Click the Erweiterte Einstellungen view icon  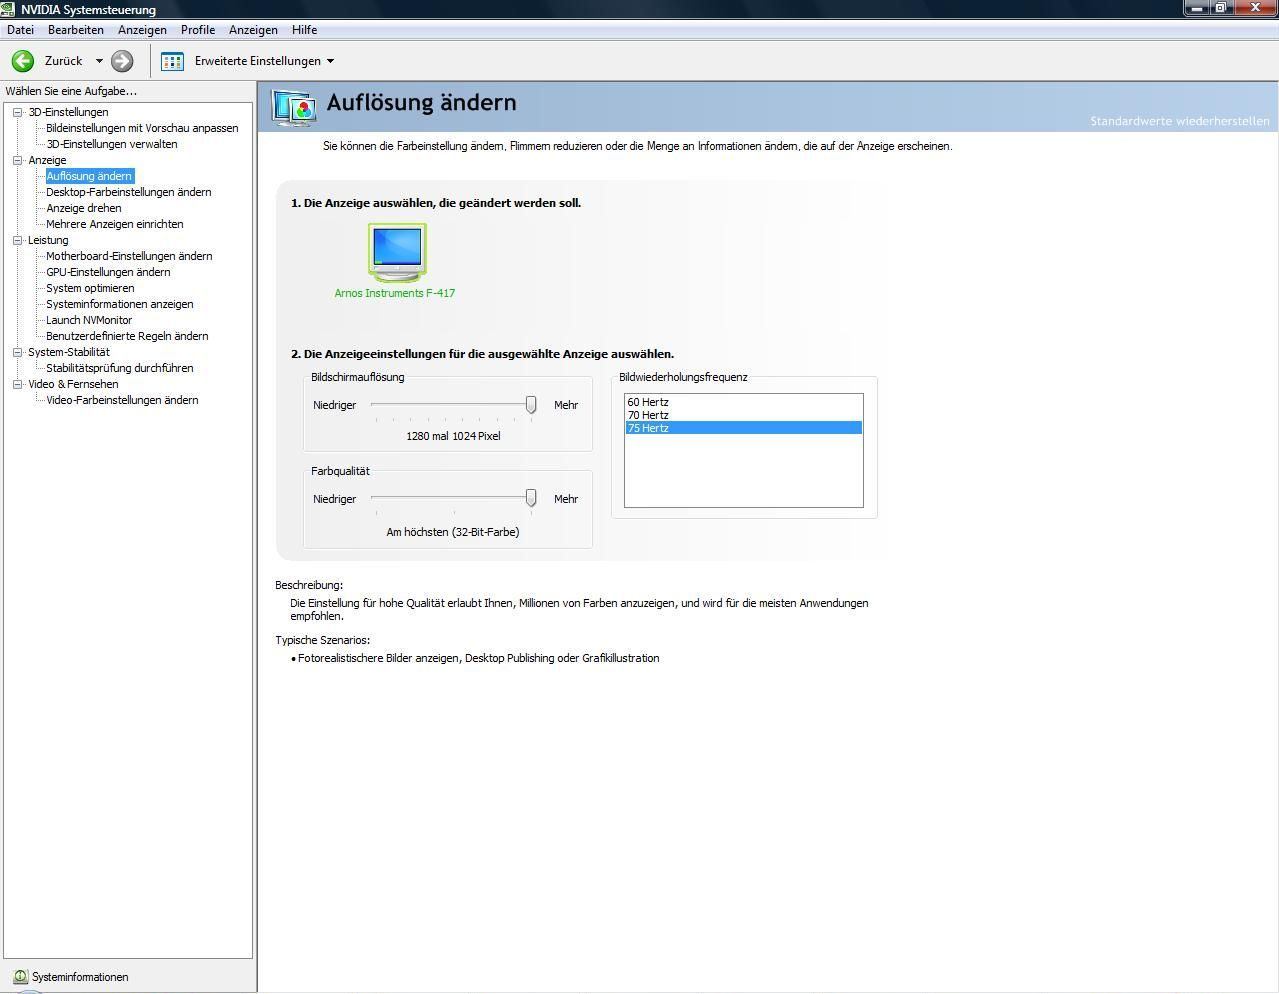coord(172,61)
